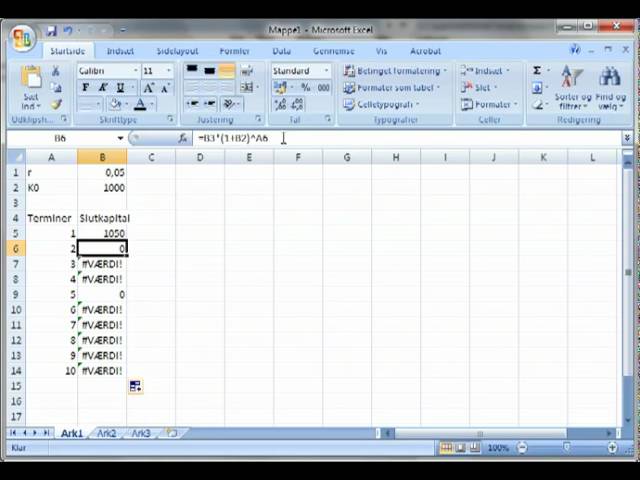The image size is (640, 480).
Task: Open the Betinget formatering menu
Action: click(x=395, y=71)
